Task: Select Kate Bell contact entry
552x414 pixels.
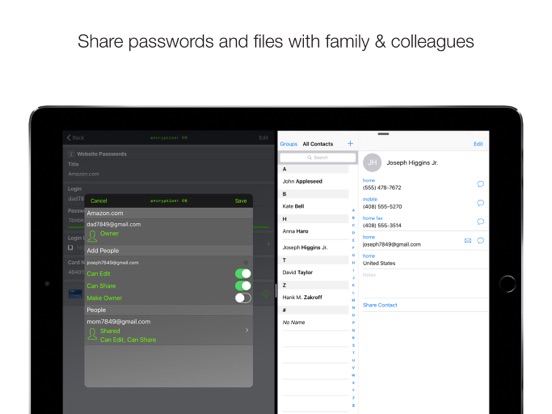Action: (x=293, y=206)
